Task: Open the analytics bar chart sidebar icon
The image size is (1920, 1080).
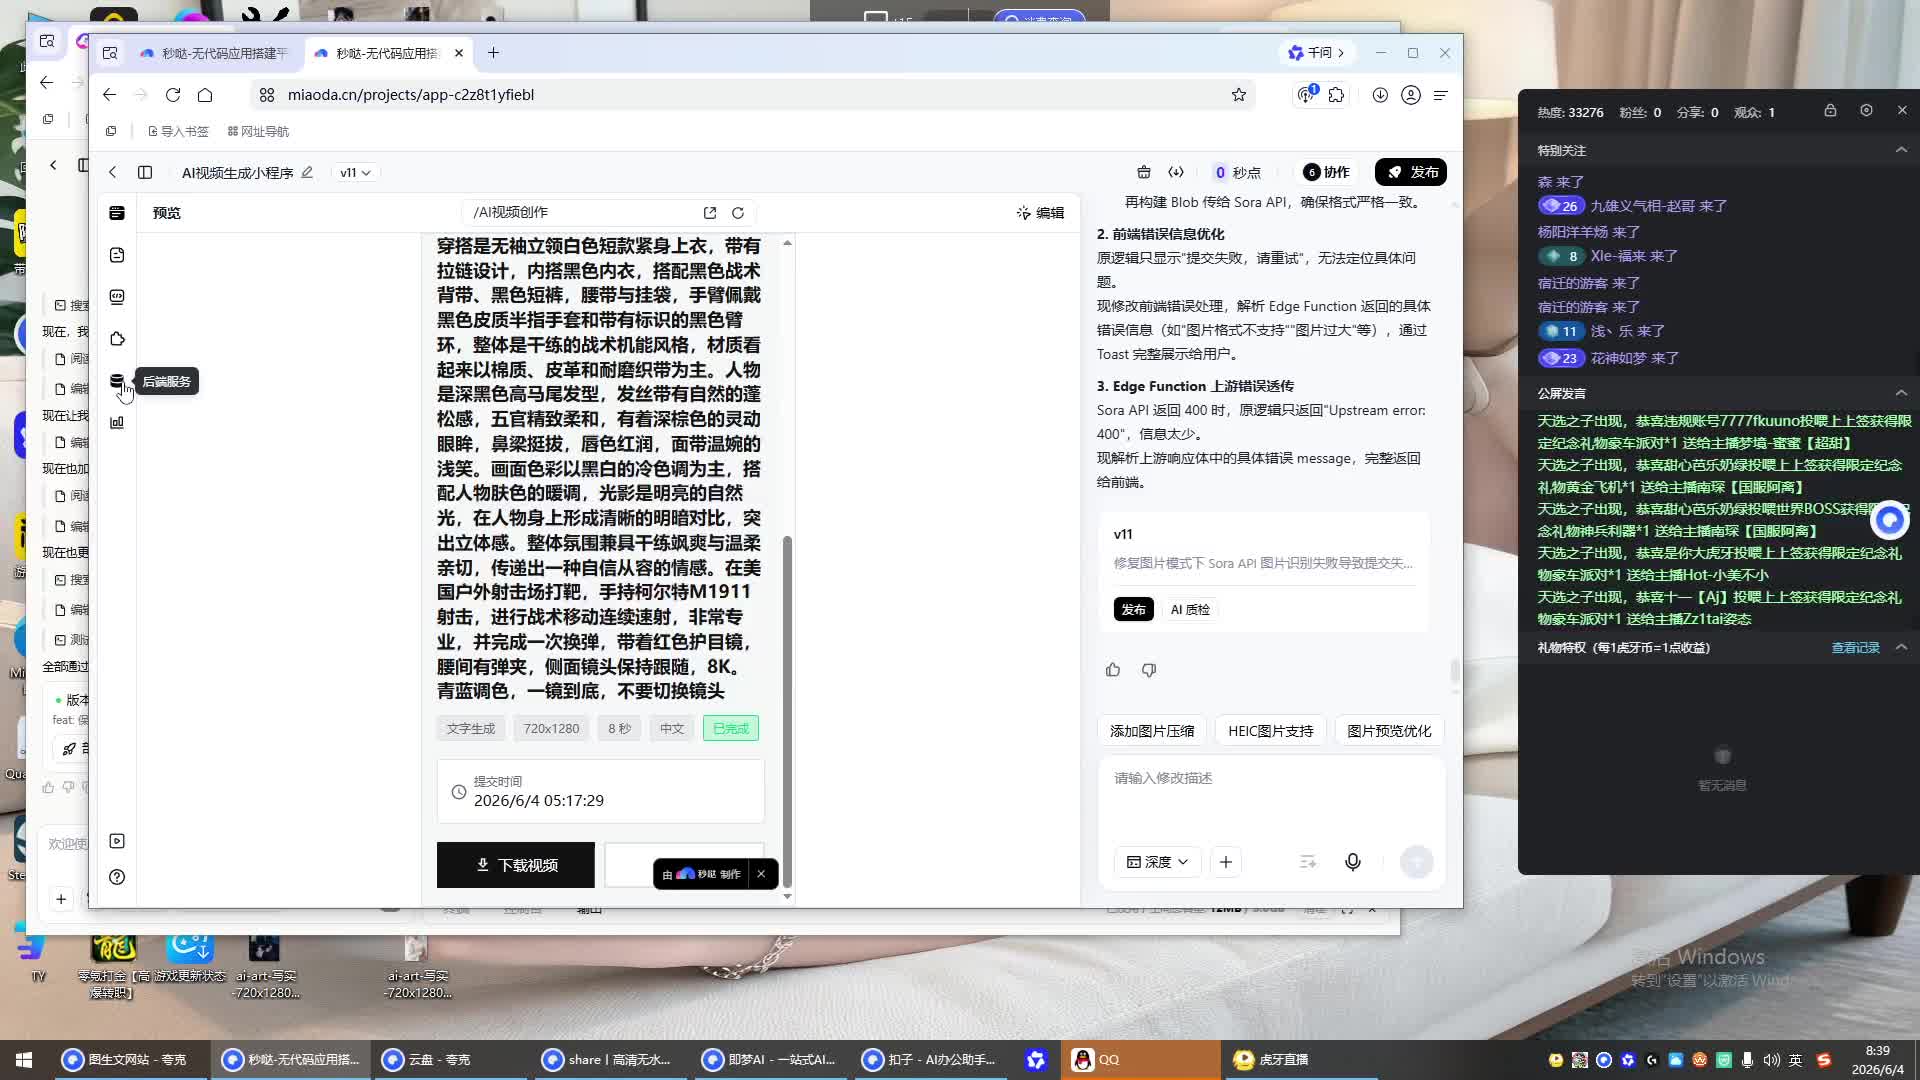Action: pos(117,423)
